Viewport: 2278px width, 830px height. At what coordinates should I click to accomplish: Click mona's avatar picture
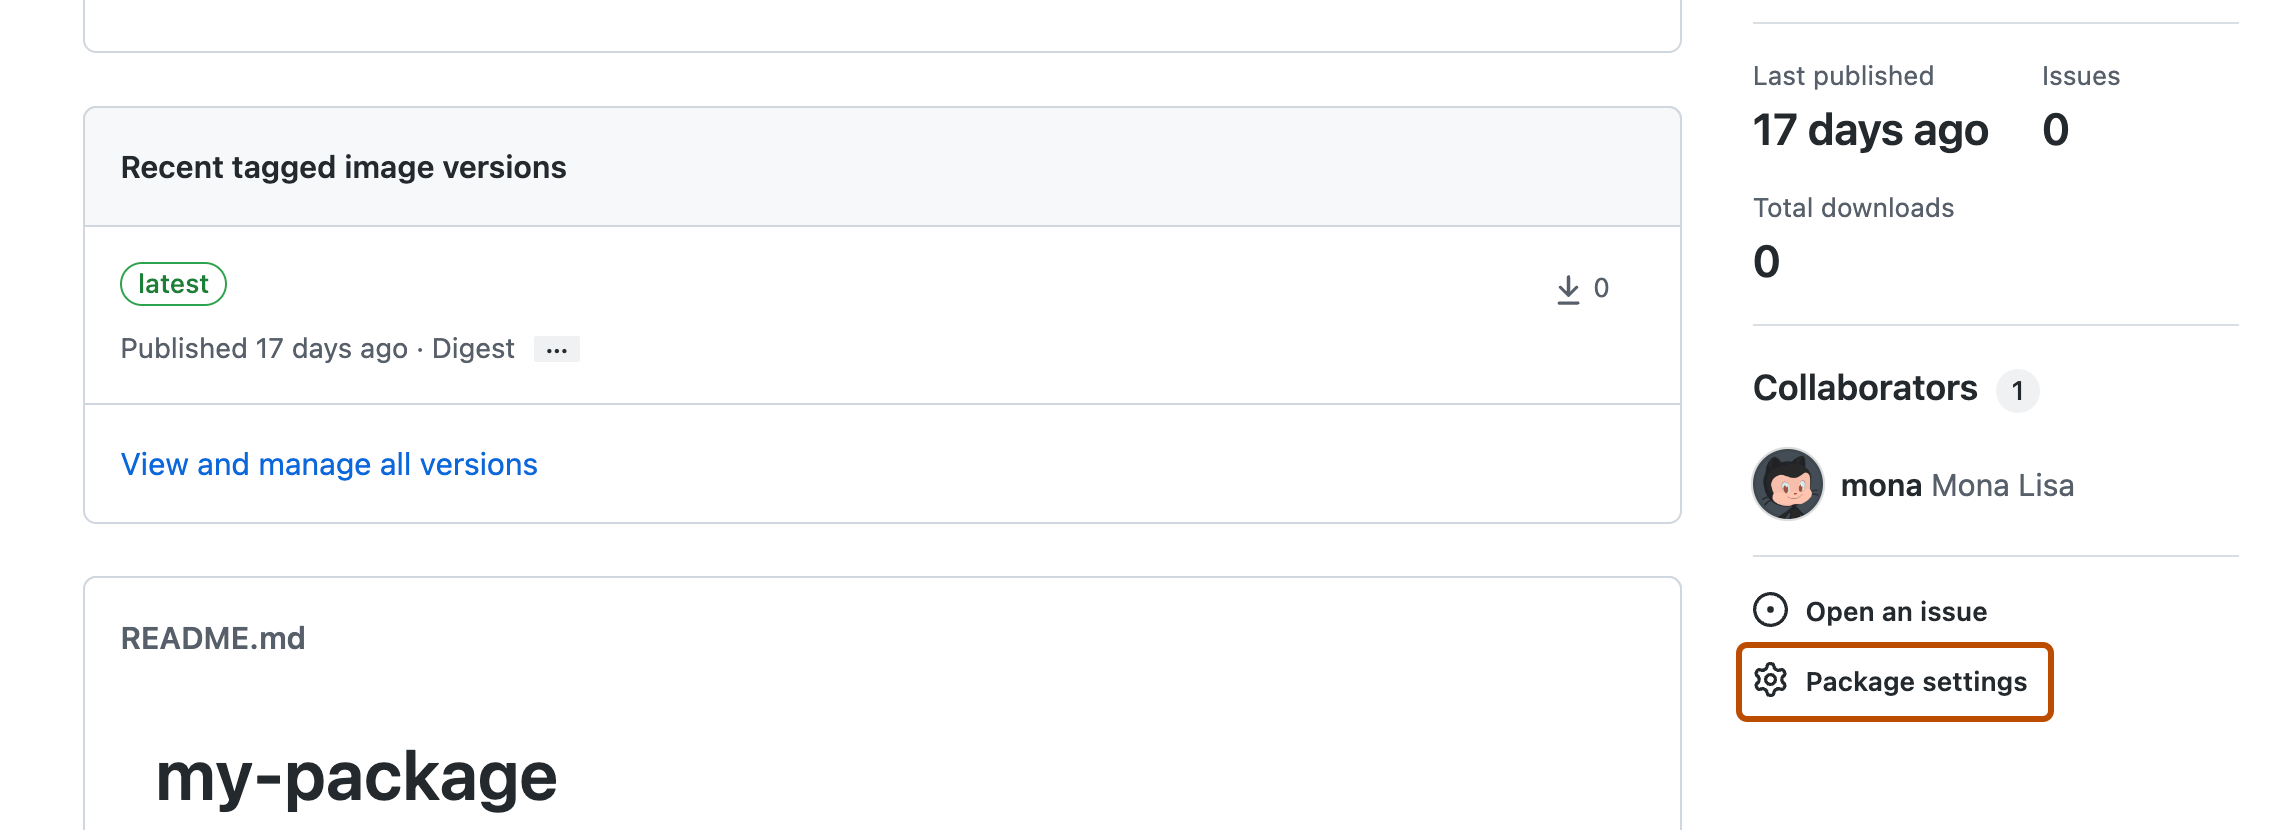tap(1788, 485)
